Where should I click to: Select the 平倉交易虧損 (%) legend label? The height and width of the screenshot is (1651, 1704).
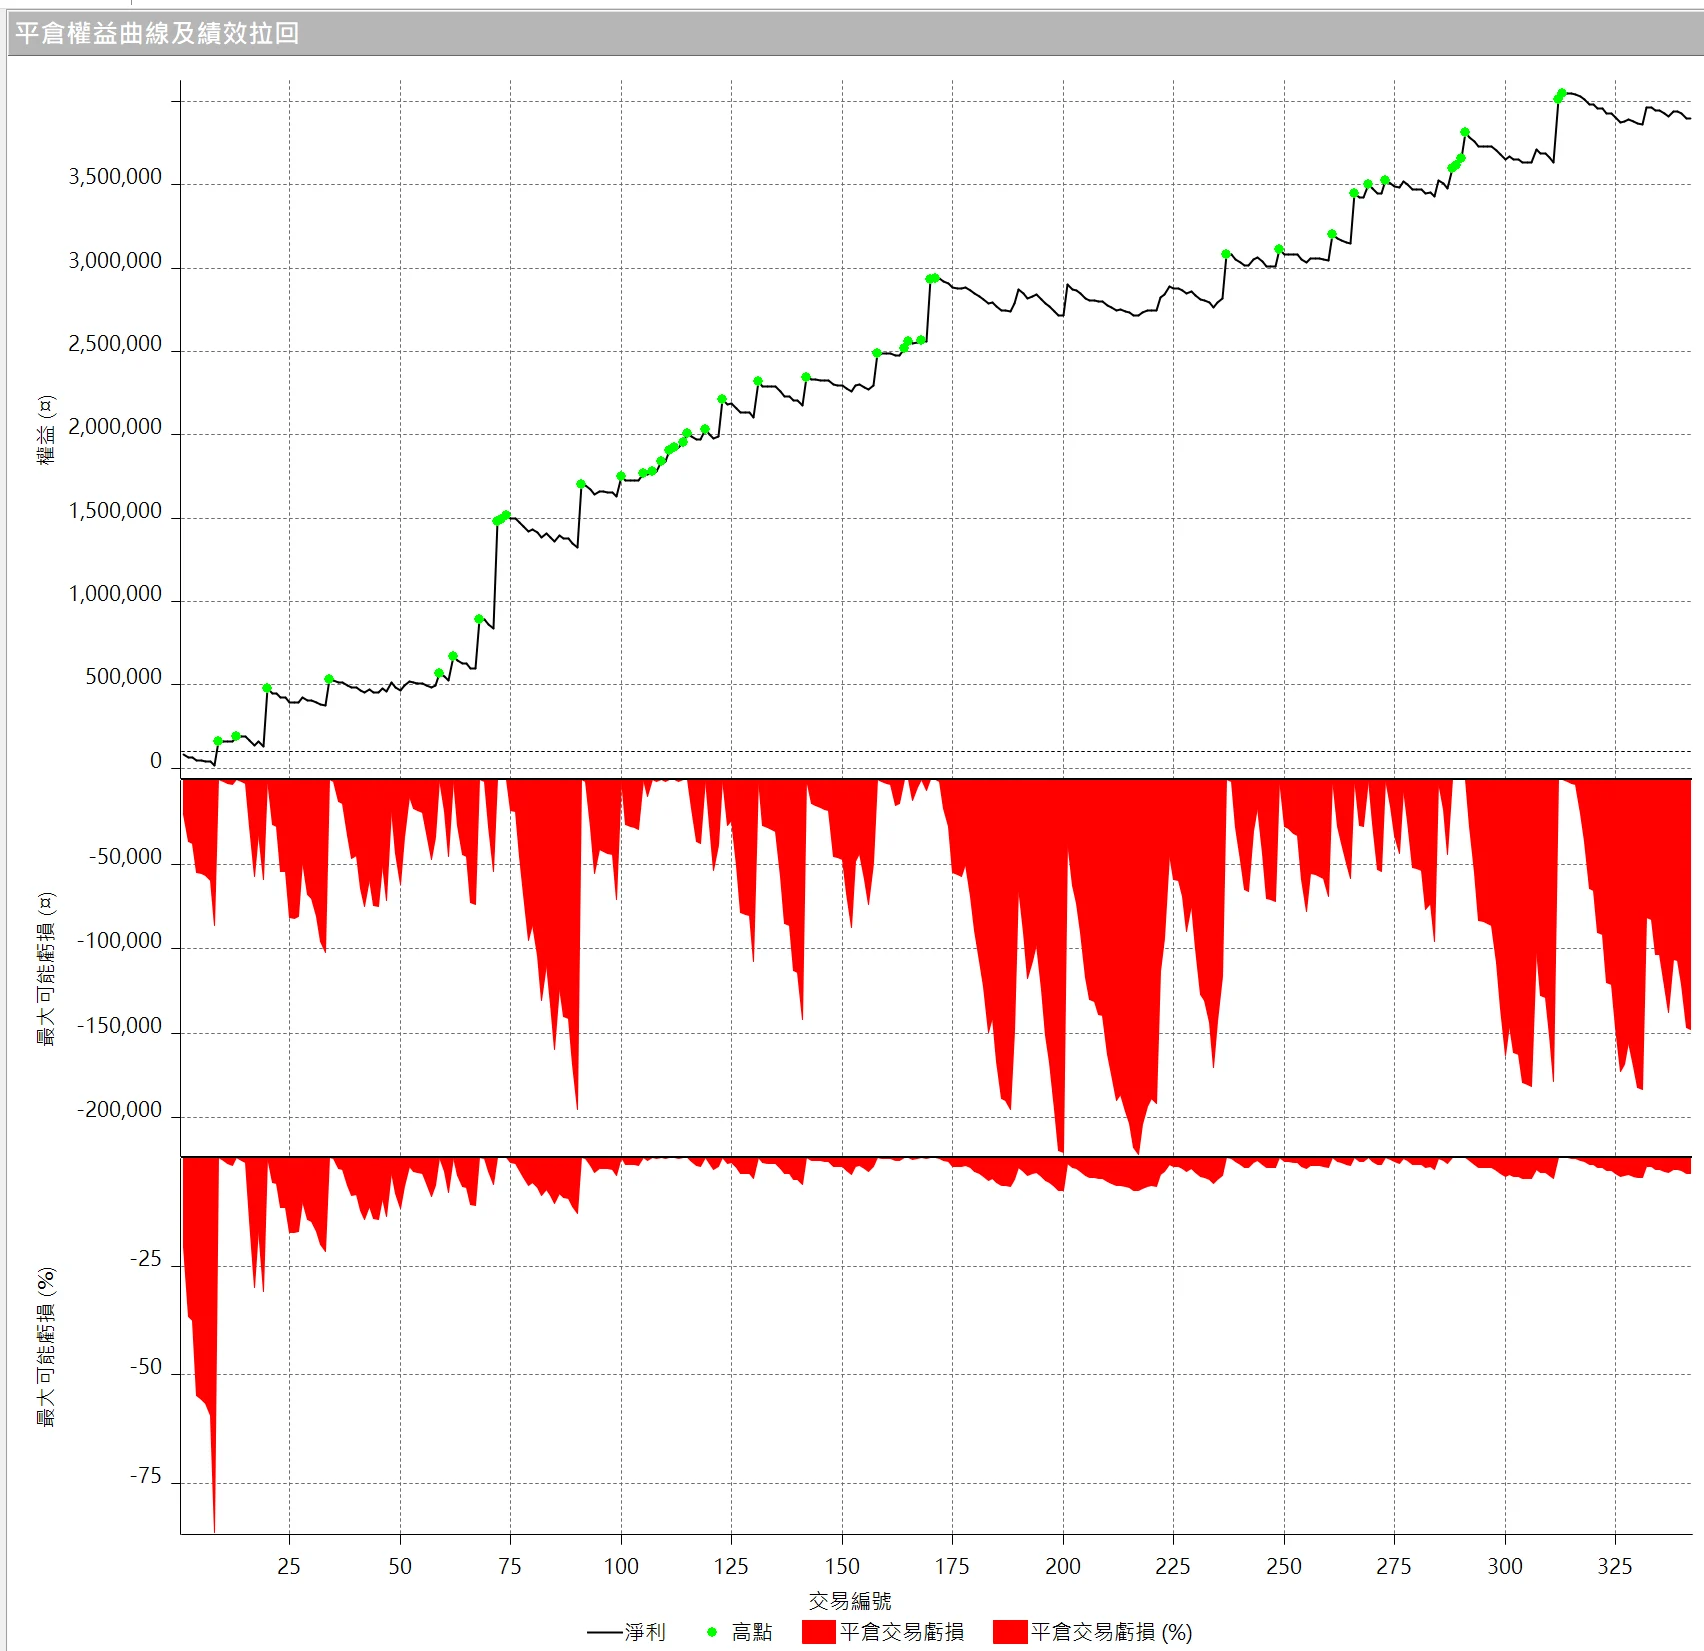coord(1112,1632)
